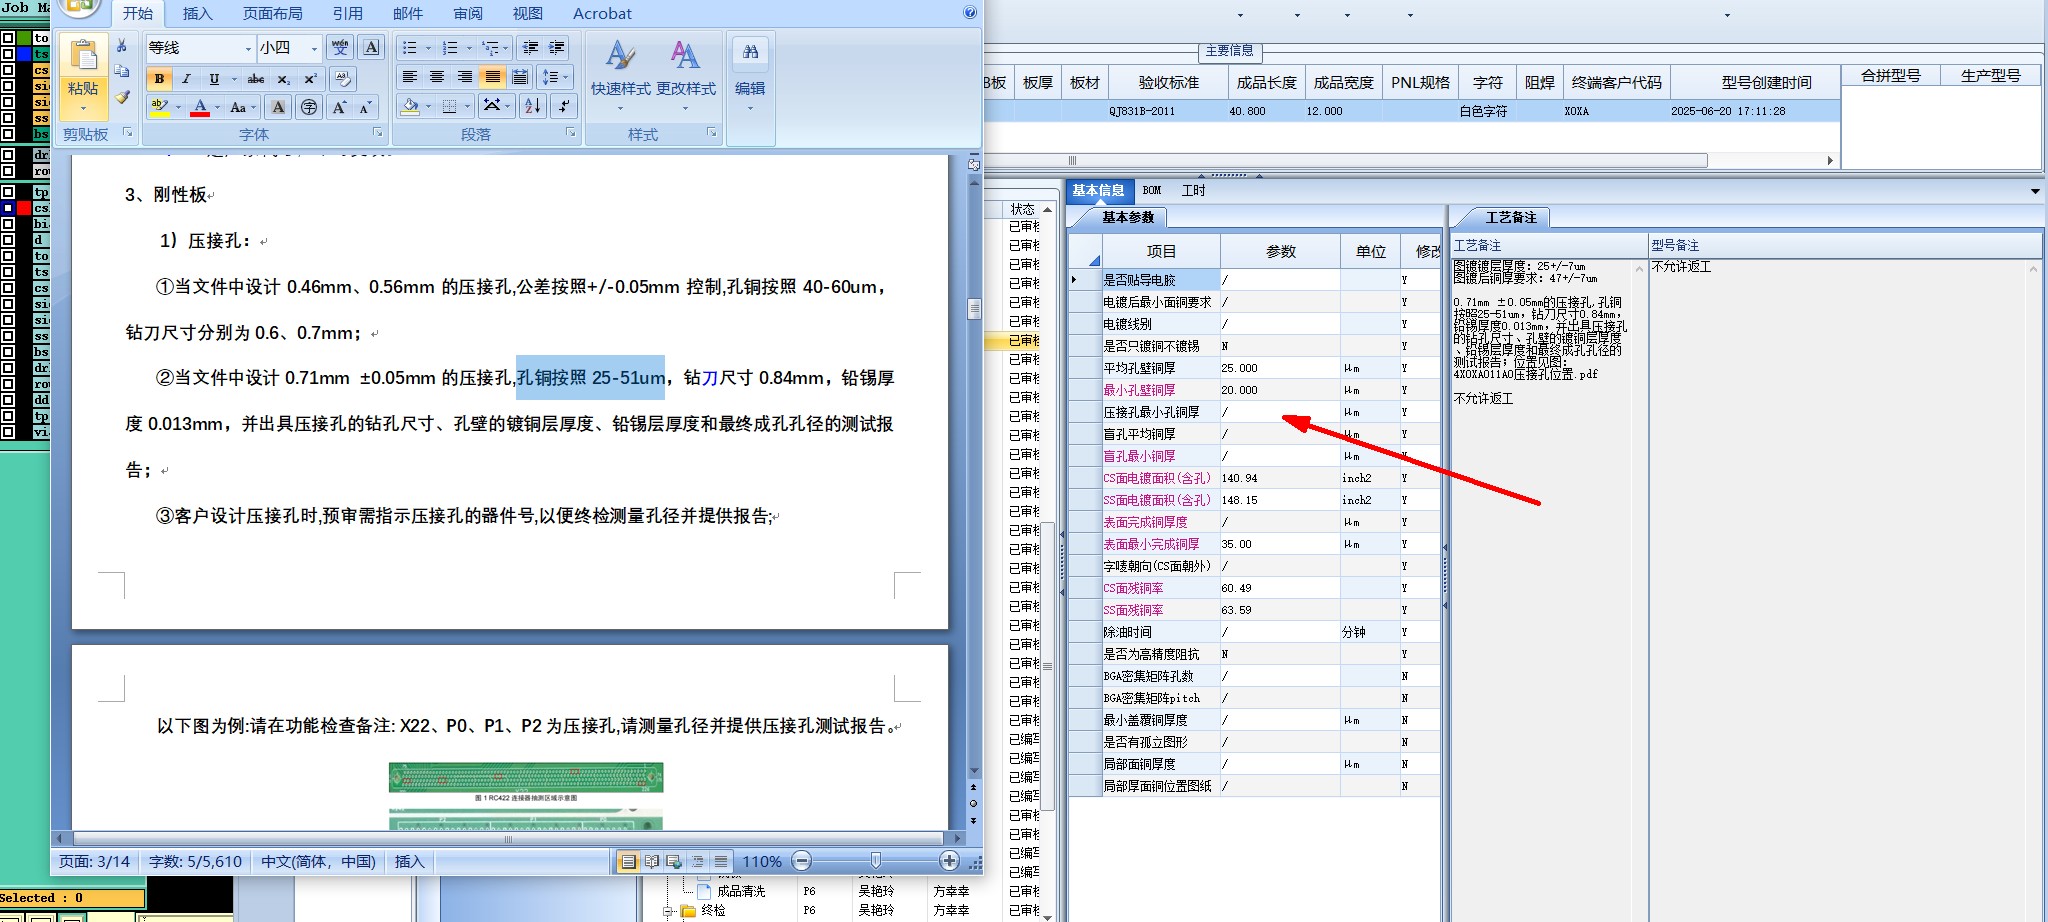Click the zoom in plus button
The width and height of the screenshot is (2048, 922).
pyautogui.click(x=949, y=861)
